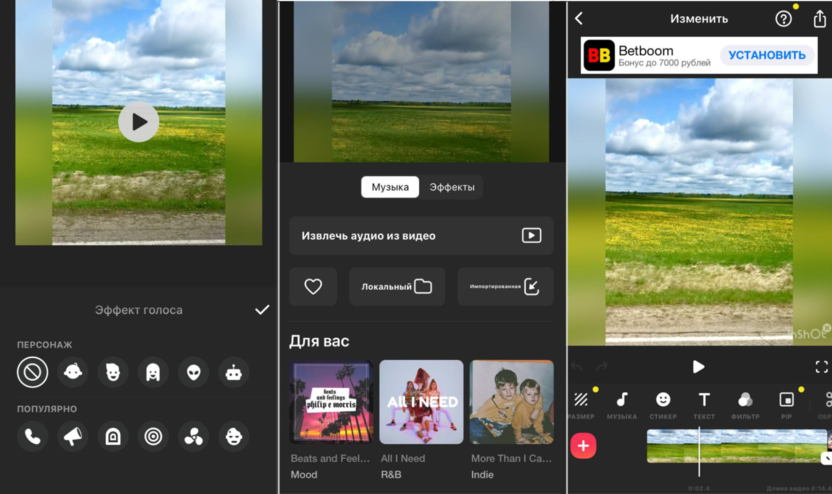Image resolution: width=832 pixels, height=494 pixels.
Task: Apply the megaphone voice effect
Action: click(x=73, y=437)
